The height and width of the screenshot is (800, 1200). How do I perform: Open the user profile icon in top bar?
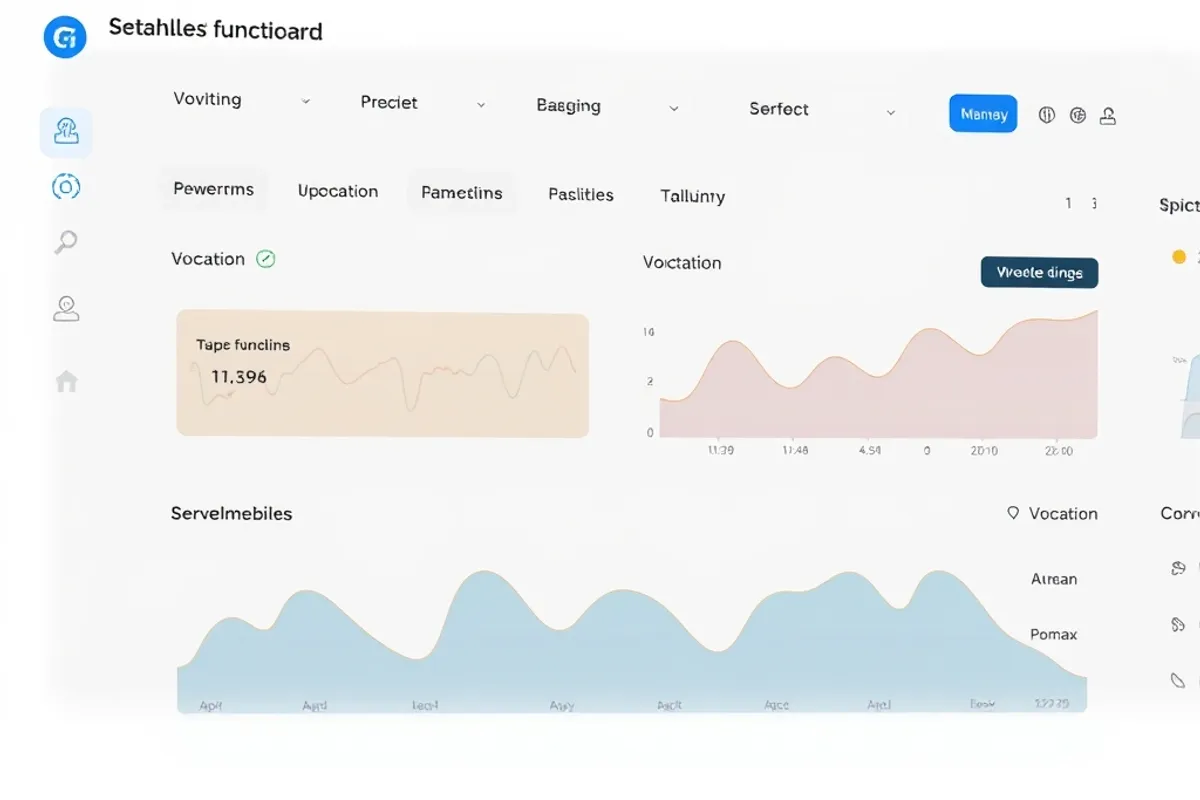(x=1107, y=116)
